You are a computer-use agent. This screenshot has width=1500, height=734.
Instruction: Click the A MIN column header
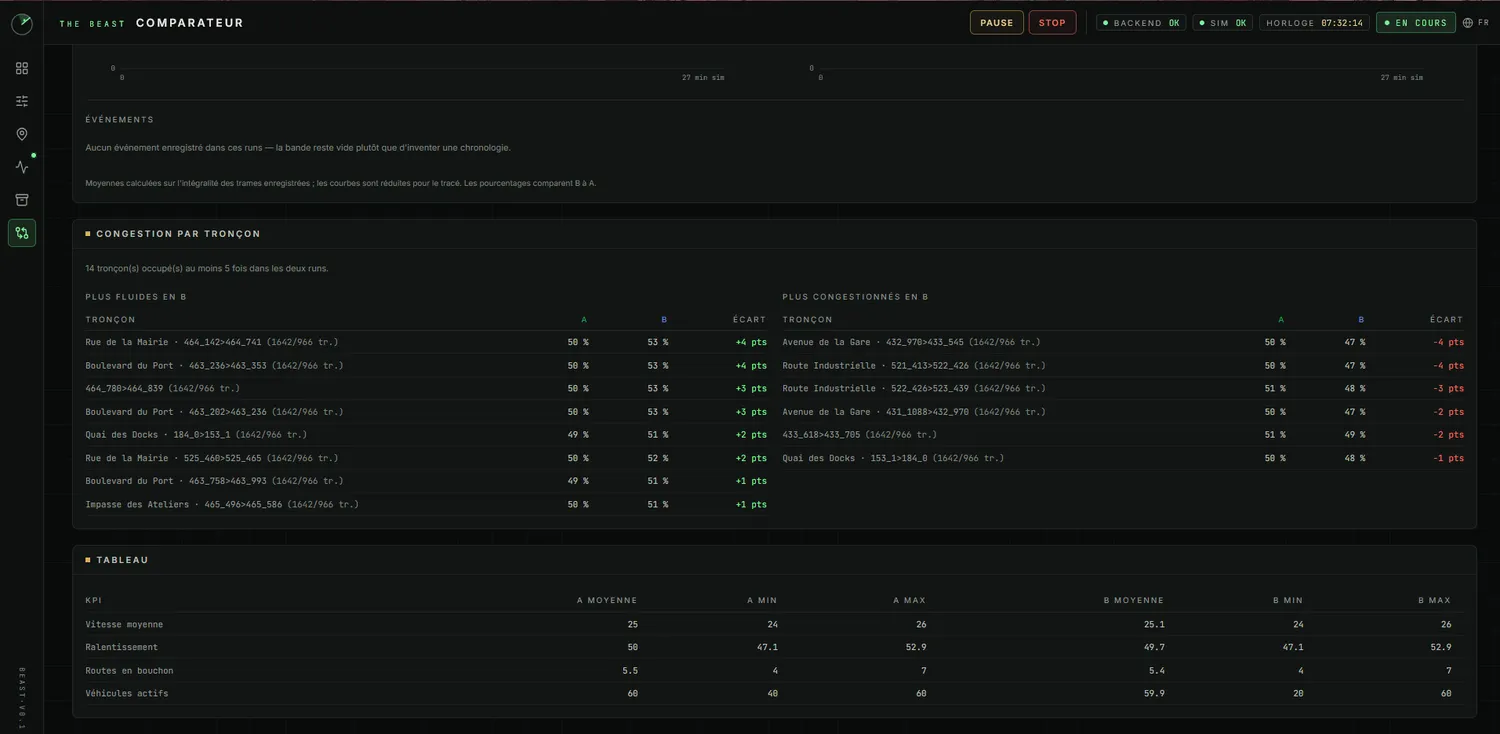pos(763,601)
